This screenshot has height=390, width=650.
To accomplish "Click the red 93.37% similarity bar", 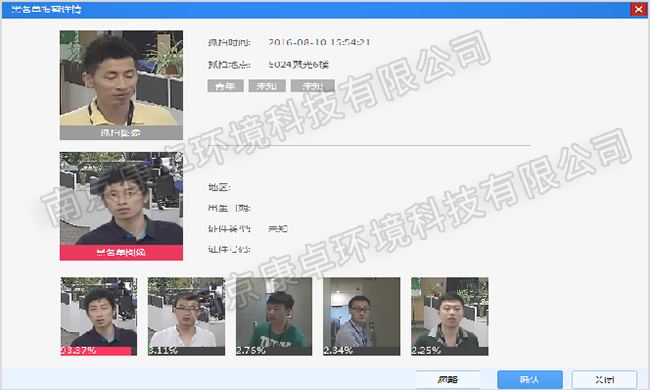I will point(96,351).
